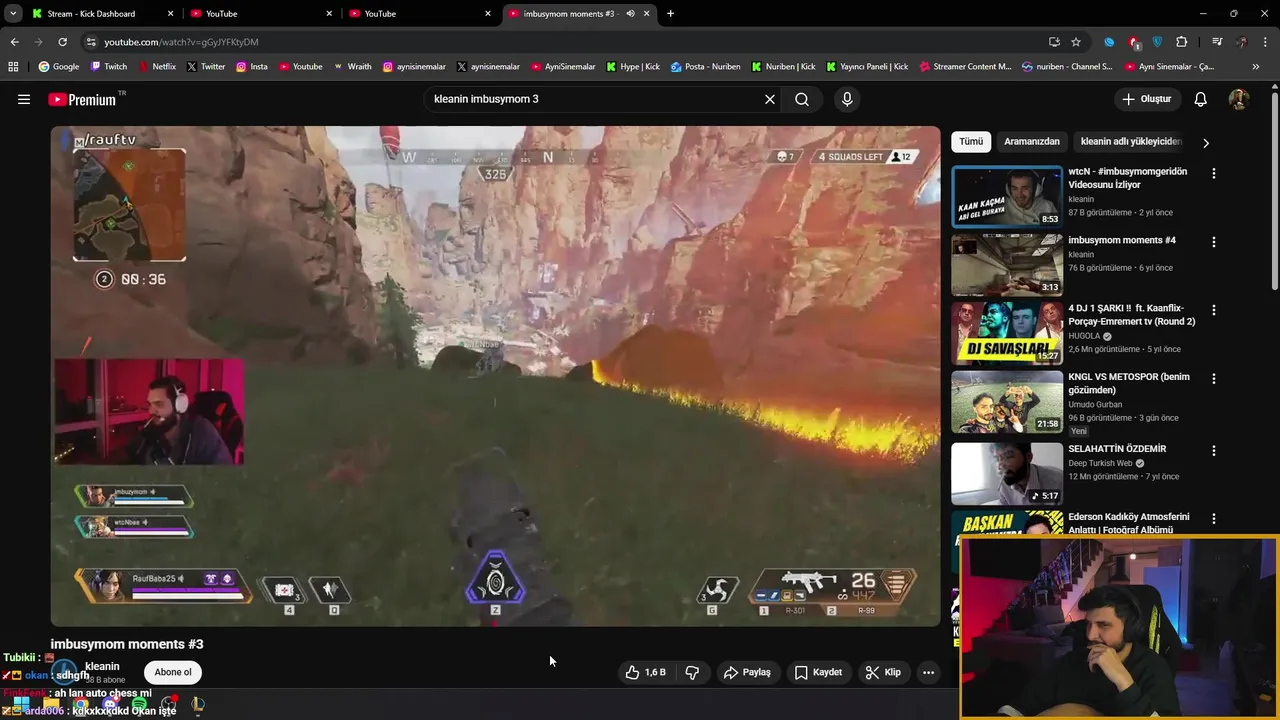1280x720 pixels.
Task: Bookmark this page with the star icon
Action: point(1076,42)
